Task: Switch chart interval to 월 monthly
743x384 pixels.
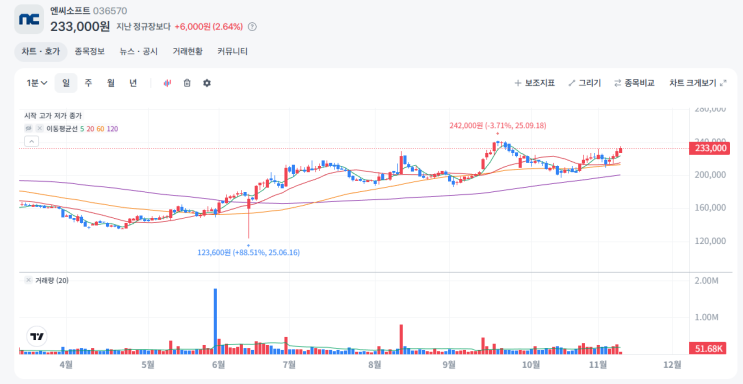Action: tap(110, 83)
